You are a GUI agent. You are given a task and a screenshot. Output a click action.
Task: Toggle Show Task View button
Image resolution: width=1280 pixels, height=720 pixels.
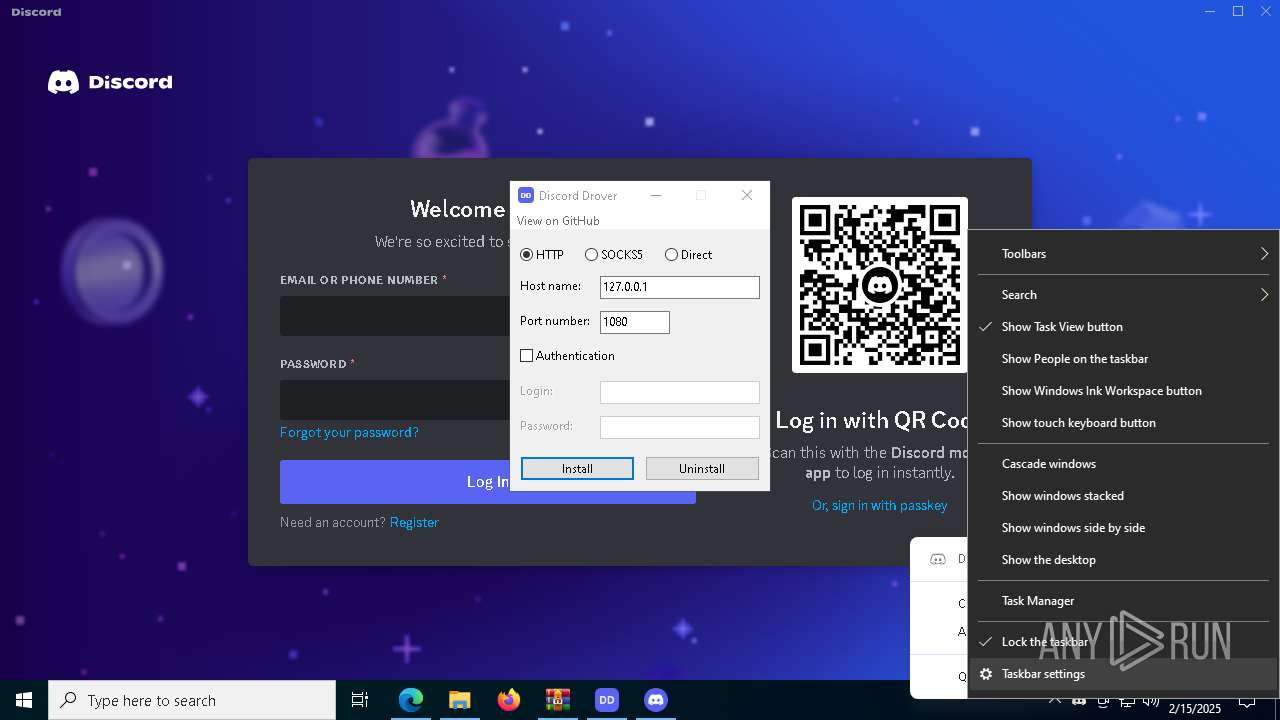1123,327
